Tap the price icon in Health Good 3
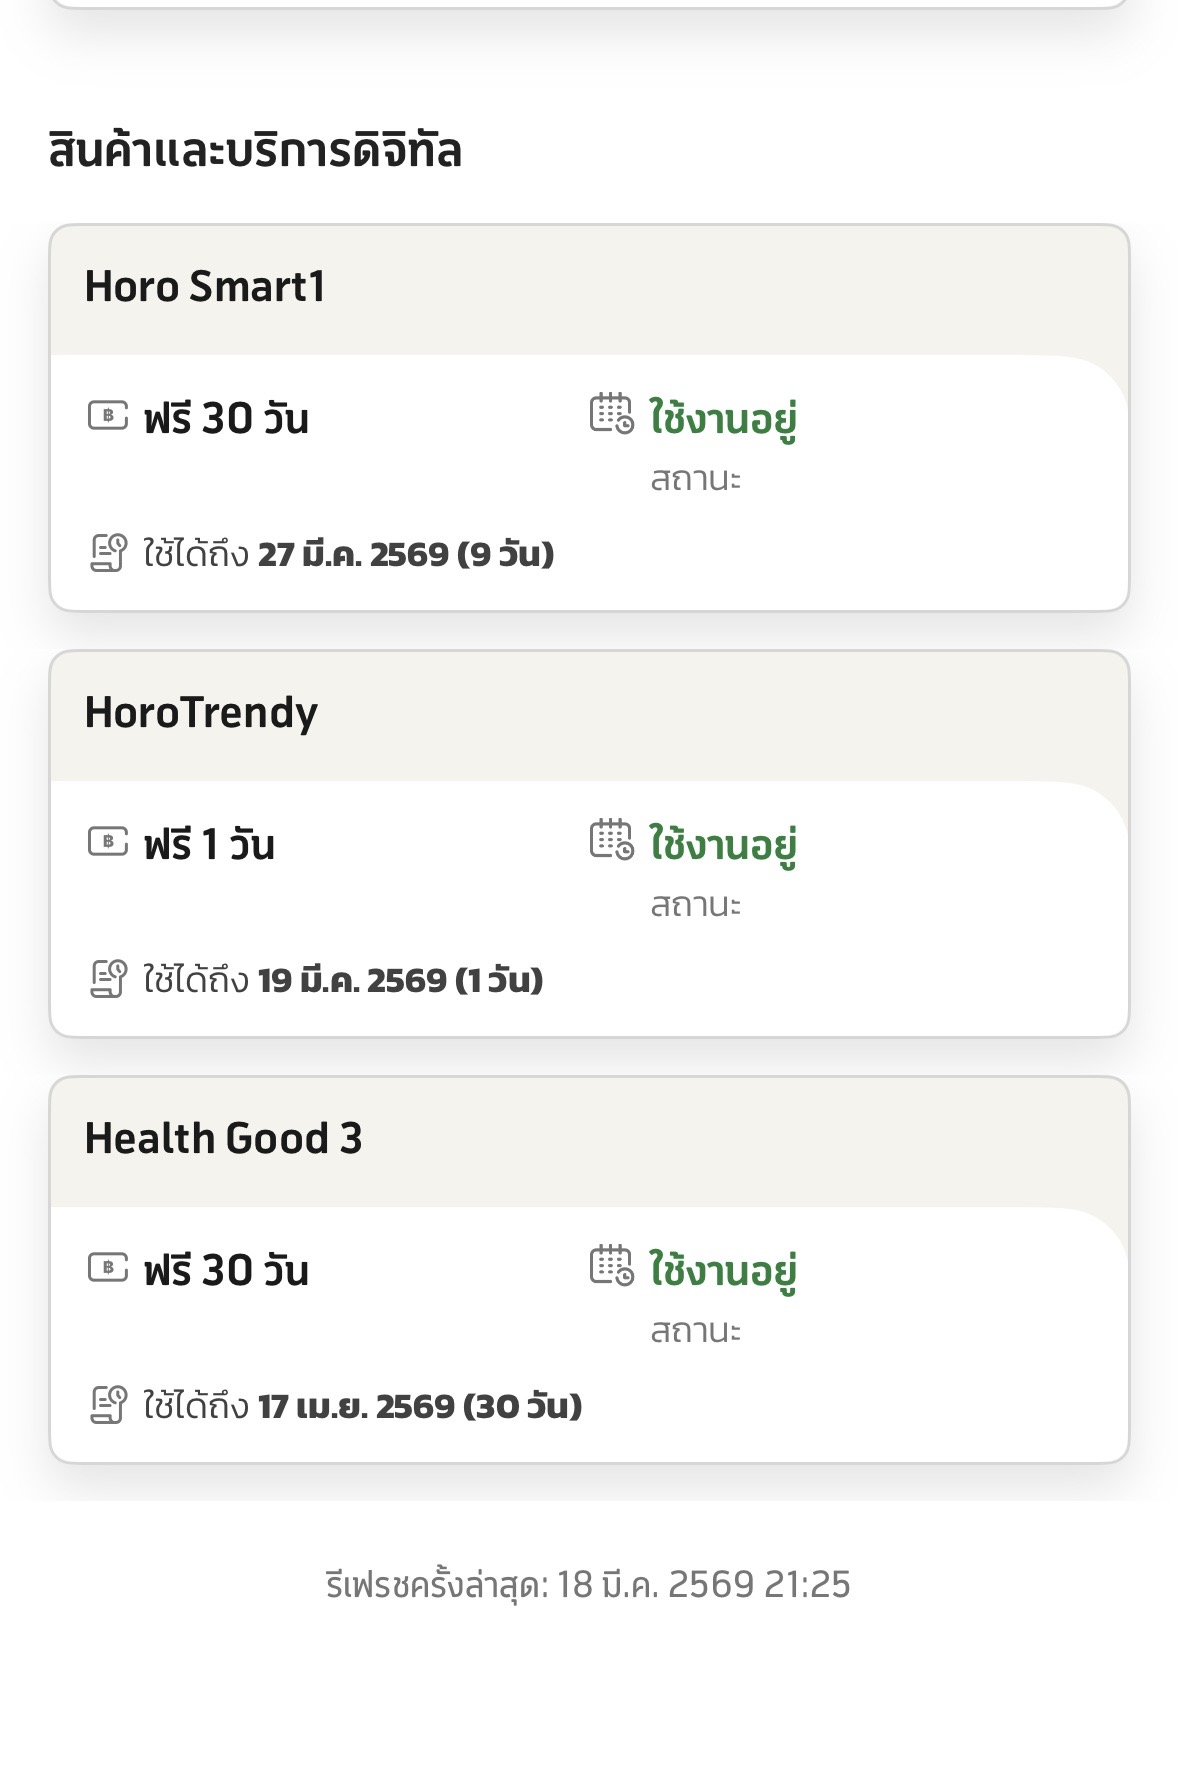 click(108, 1268)
